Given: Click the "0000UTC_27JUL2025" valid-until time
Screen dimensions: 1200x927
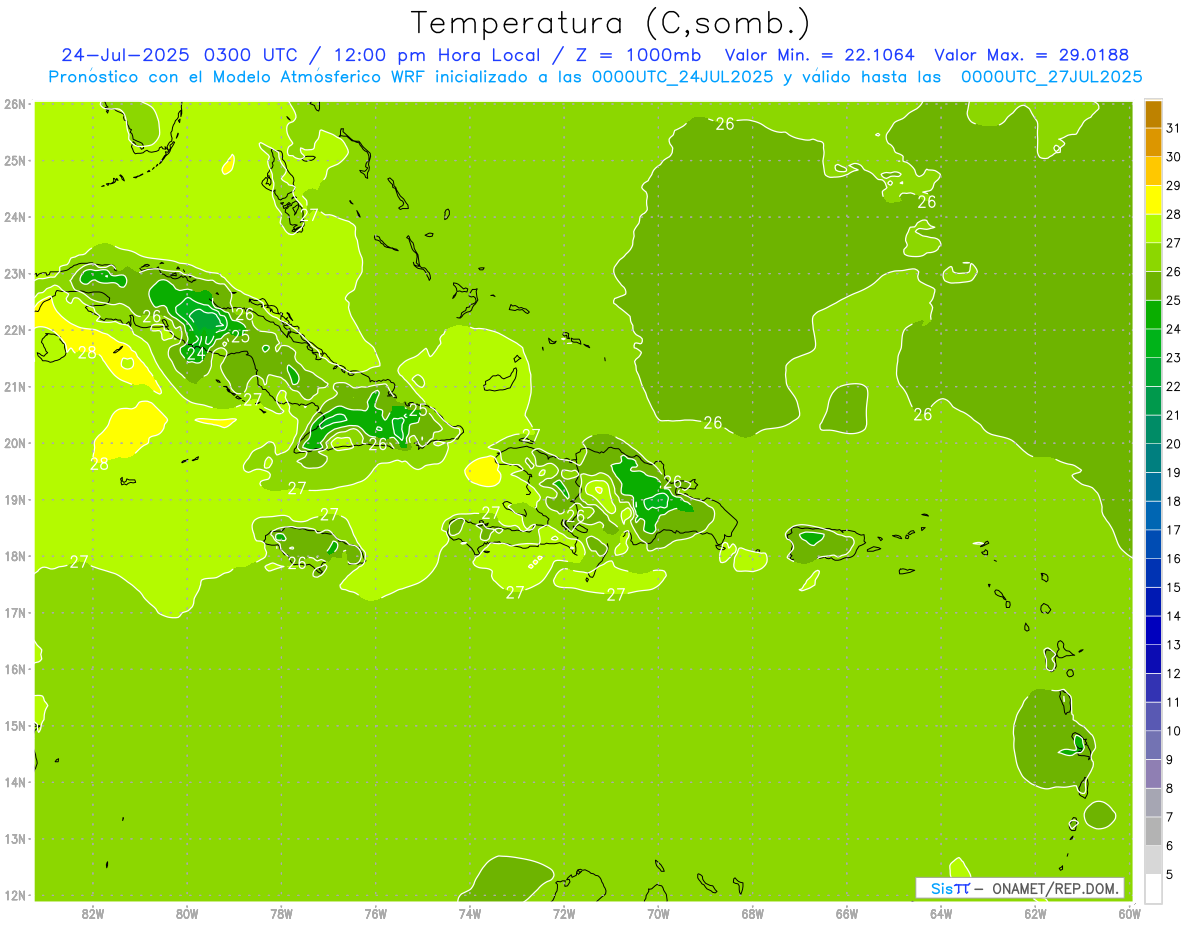Looking at the screenshot, I should 1051,76.
